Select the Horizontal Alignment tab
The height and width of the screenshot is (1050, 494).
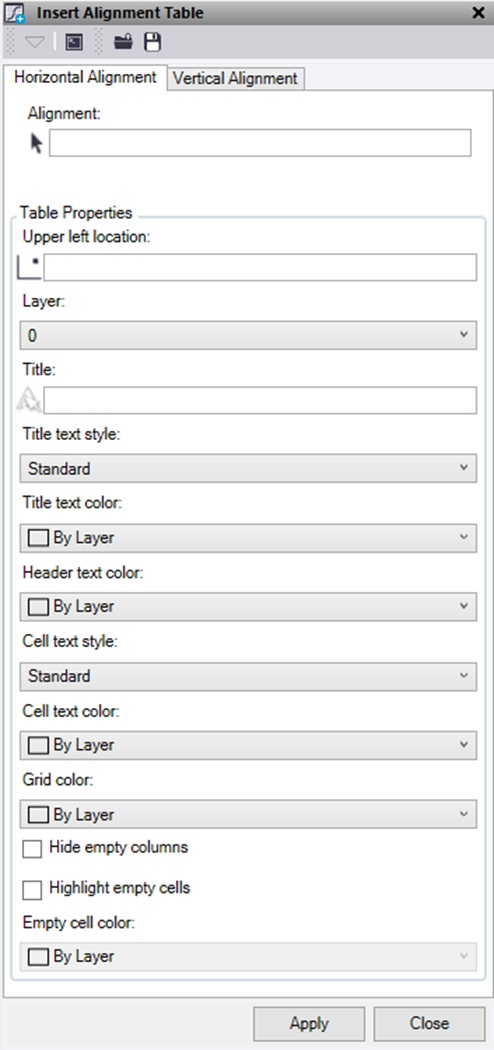(85, 77)
